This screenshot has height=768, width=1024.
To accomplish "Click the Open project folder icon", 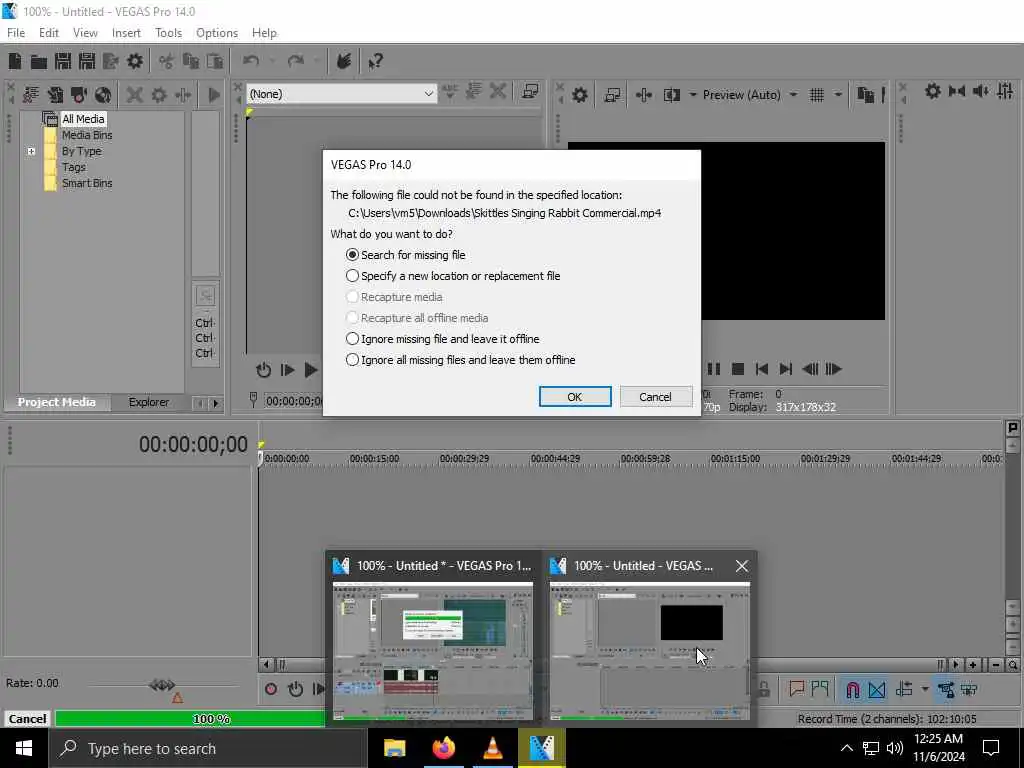I will [39, 61].
